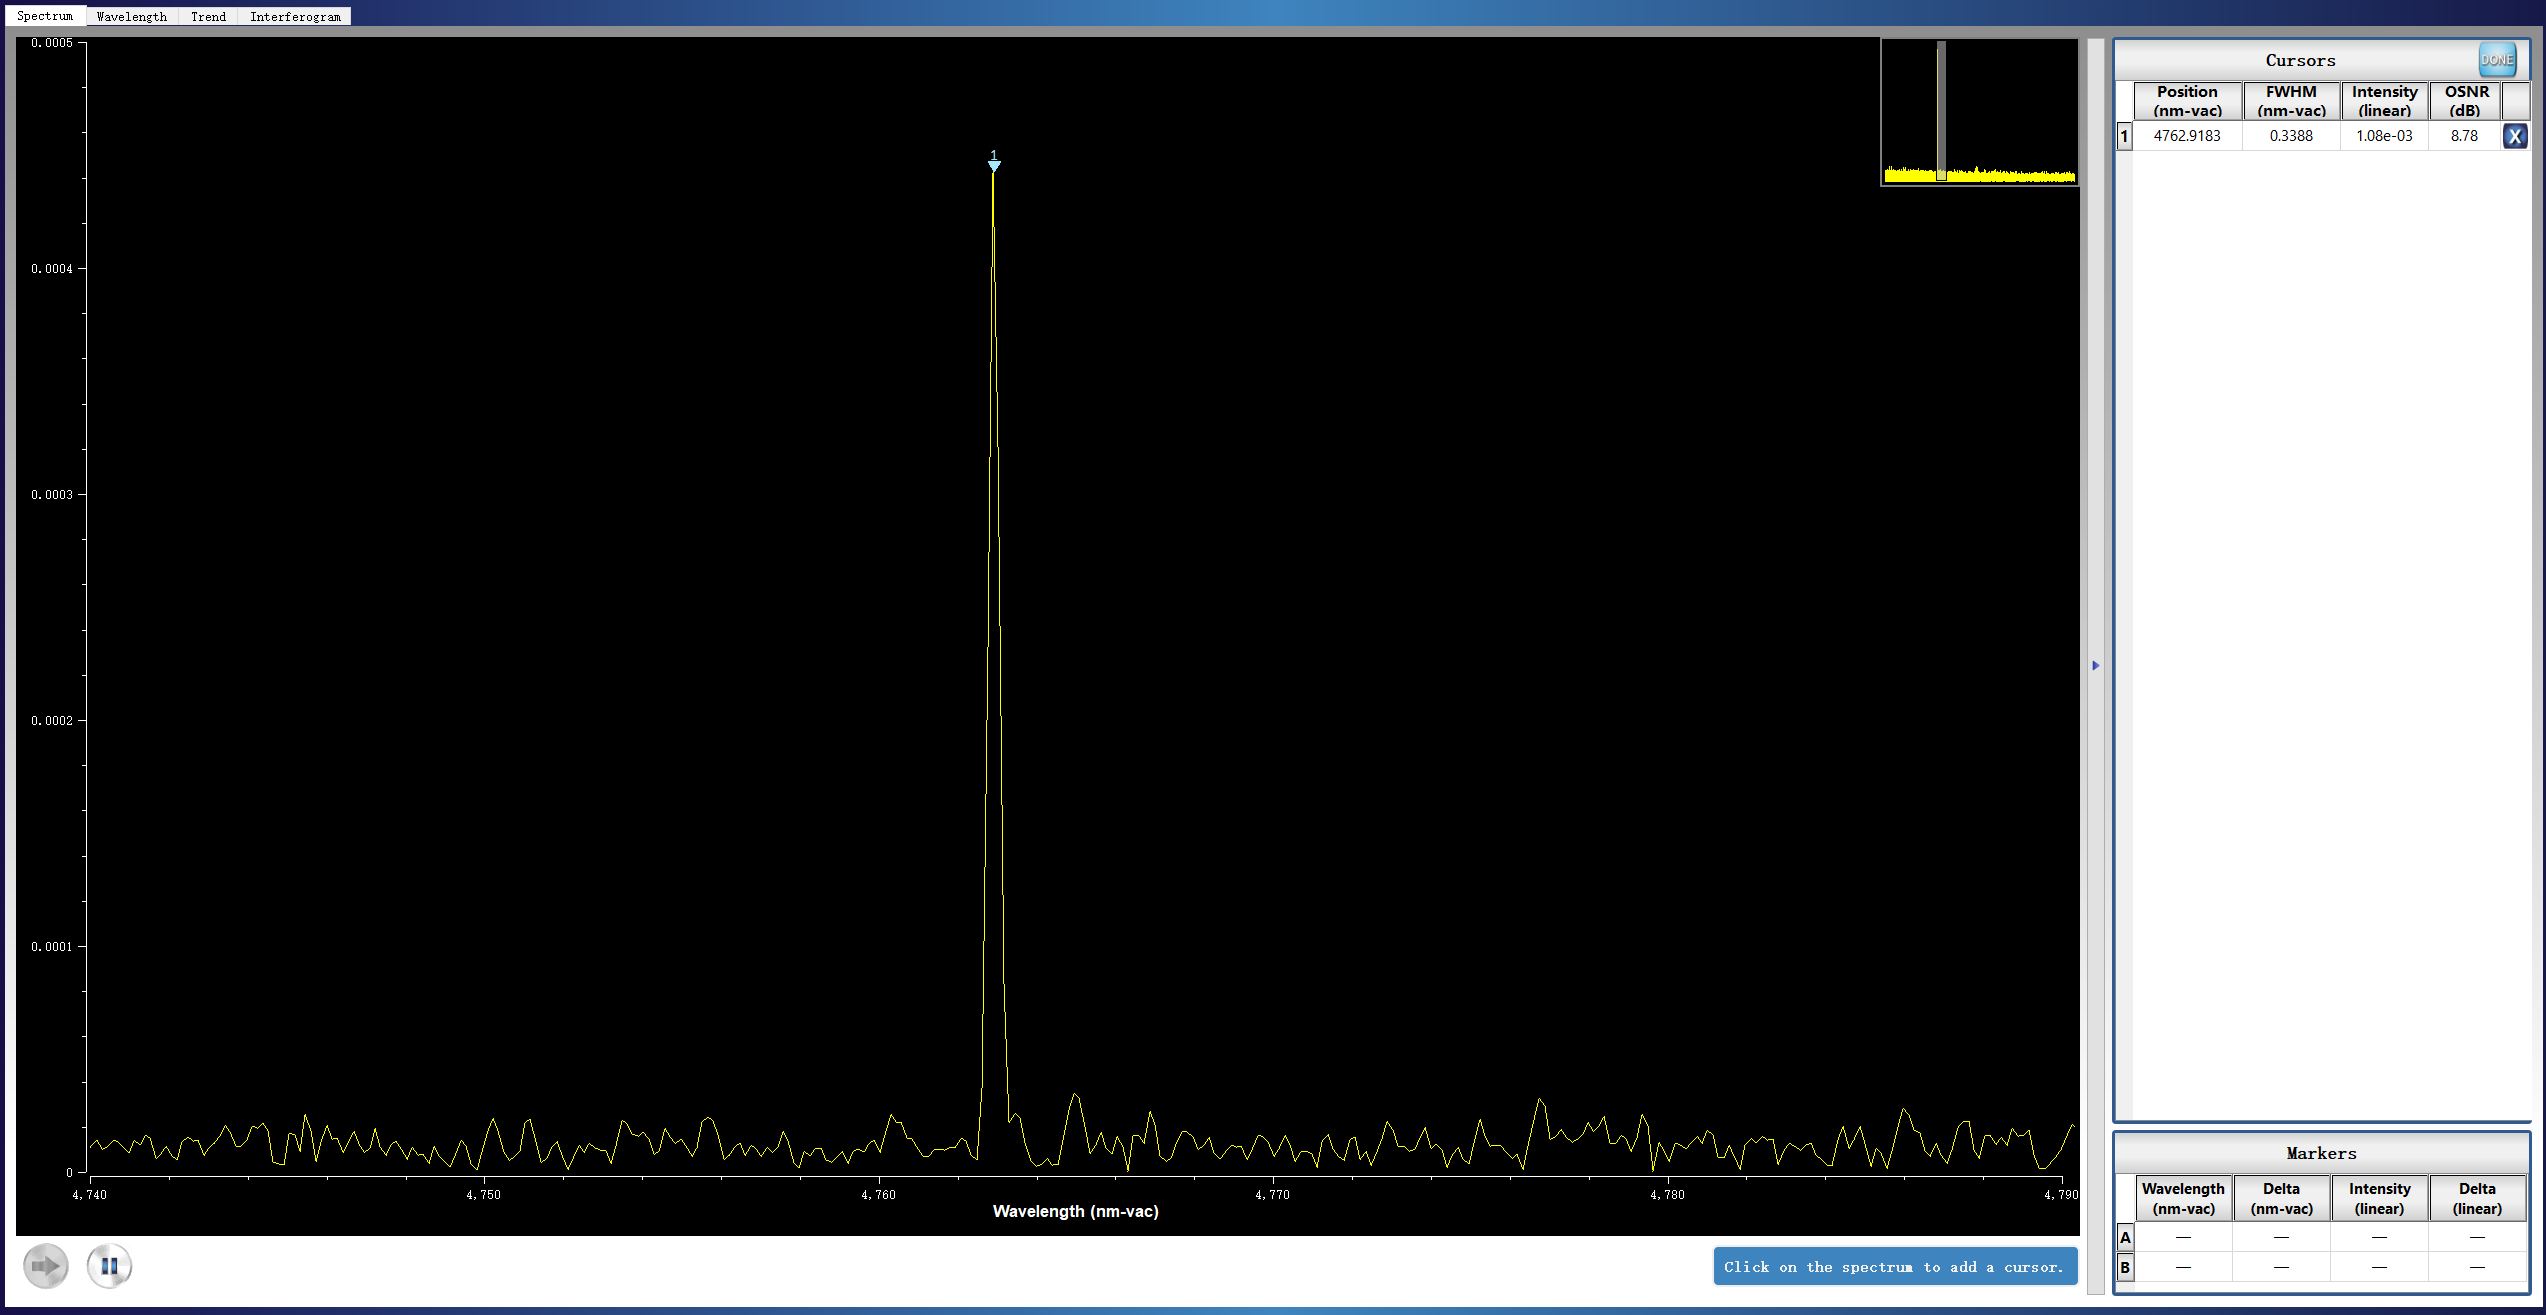
Task: Click the Position (nm-vac) column header
Action: tap(2187, 101)
